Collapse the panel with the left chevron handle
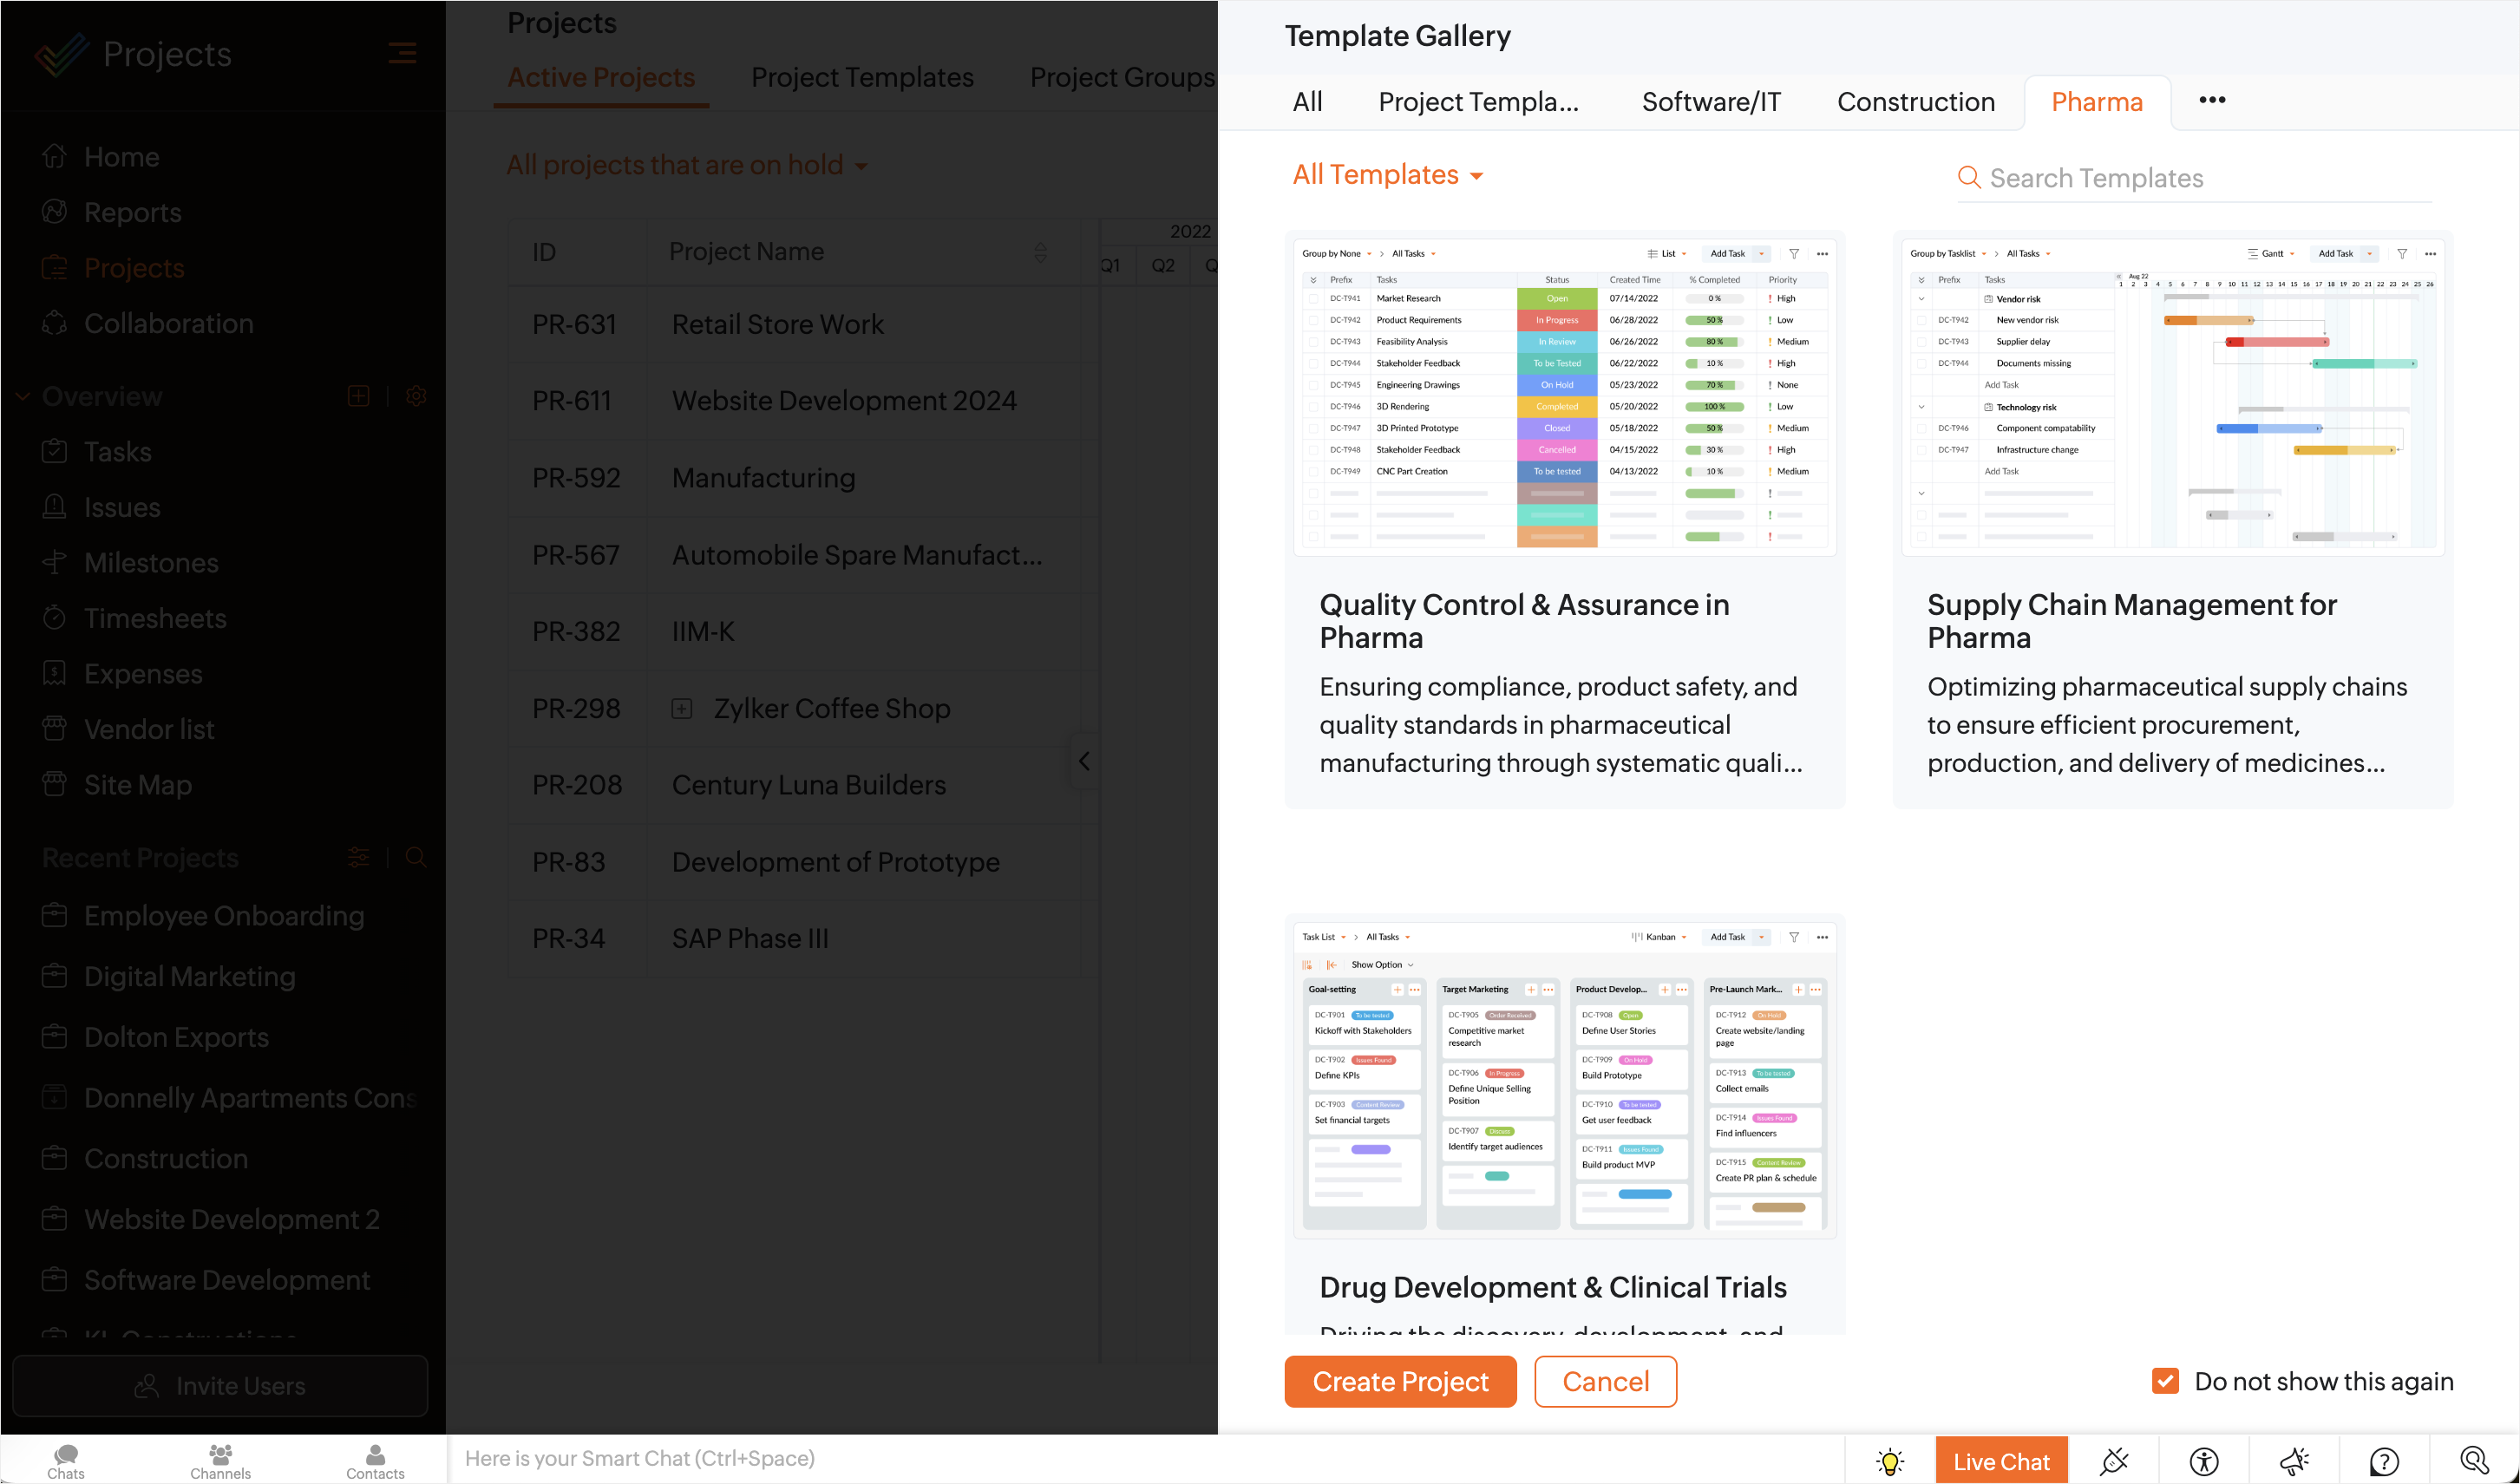Viewport: 2520px width, 1484px height. point(1084,761)
